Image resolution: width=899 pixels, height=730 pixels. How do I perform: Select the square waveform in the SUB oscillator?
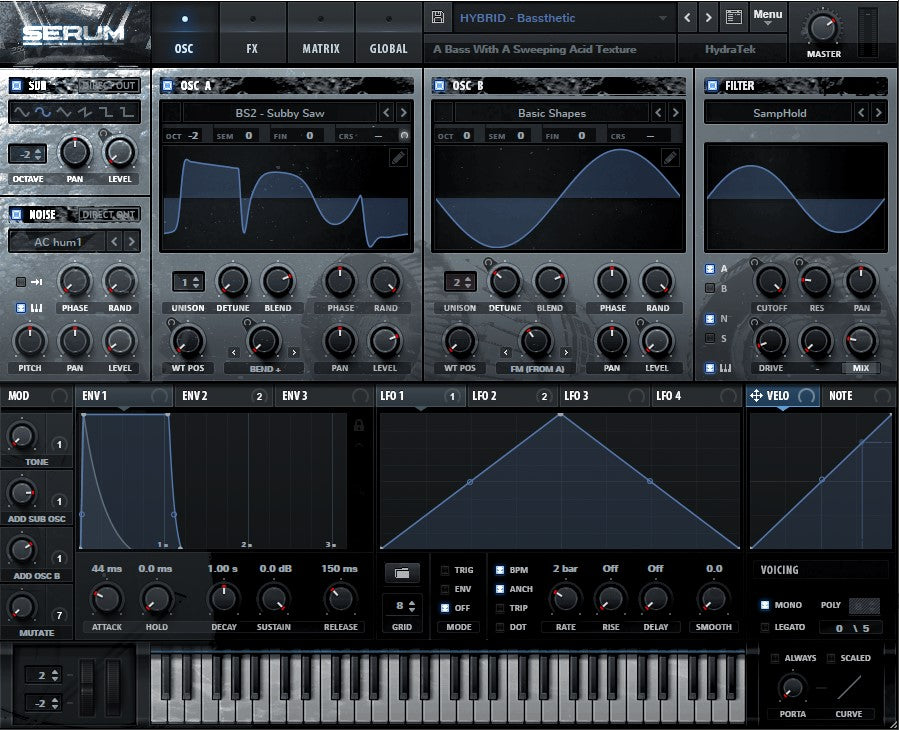coord(108,113)
